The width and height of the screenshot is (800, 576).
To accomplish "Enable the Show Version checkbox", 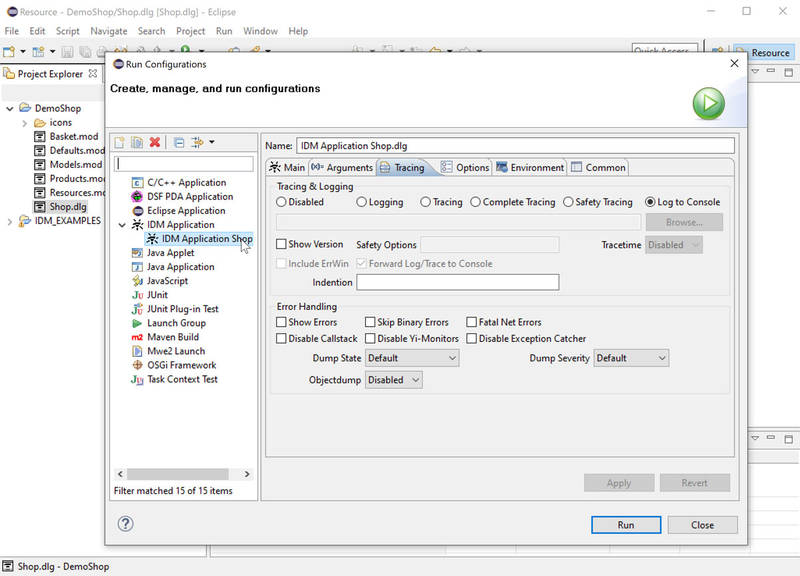I will 281,244.
